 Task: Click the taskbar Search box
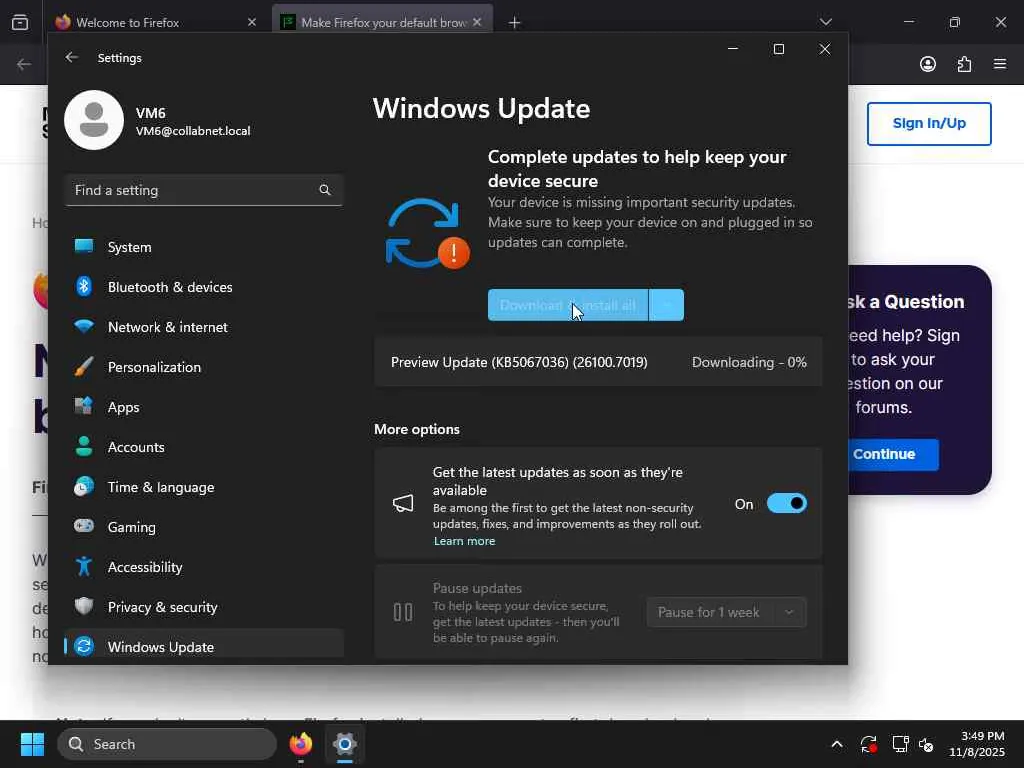click(167, 744)
